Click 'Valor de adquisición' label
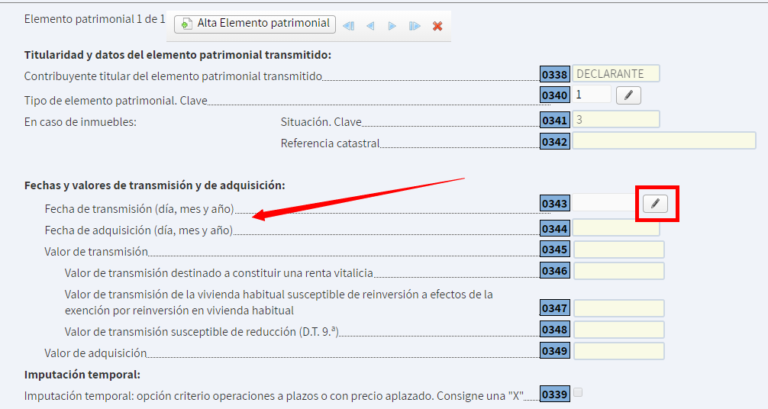768x409 pixels. (x=96, y=353)
